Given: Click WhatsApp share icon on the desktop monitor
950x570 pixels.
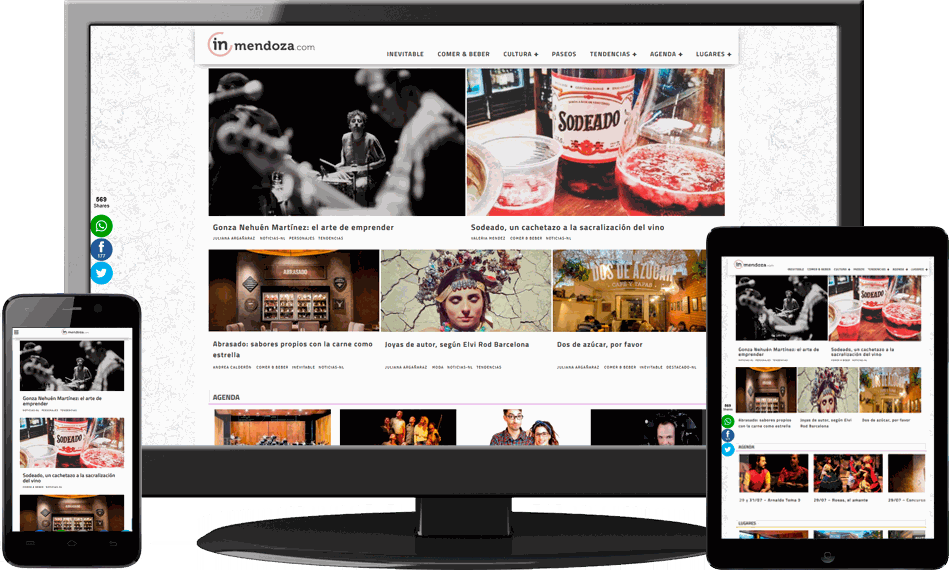Looking at the screenshot, I should click(x=102, y=226).
